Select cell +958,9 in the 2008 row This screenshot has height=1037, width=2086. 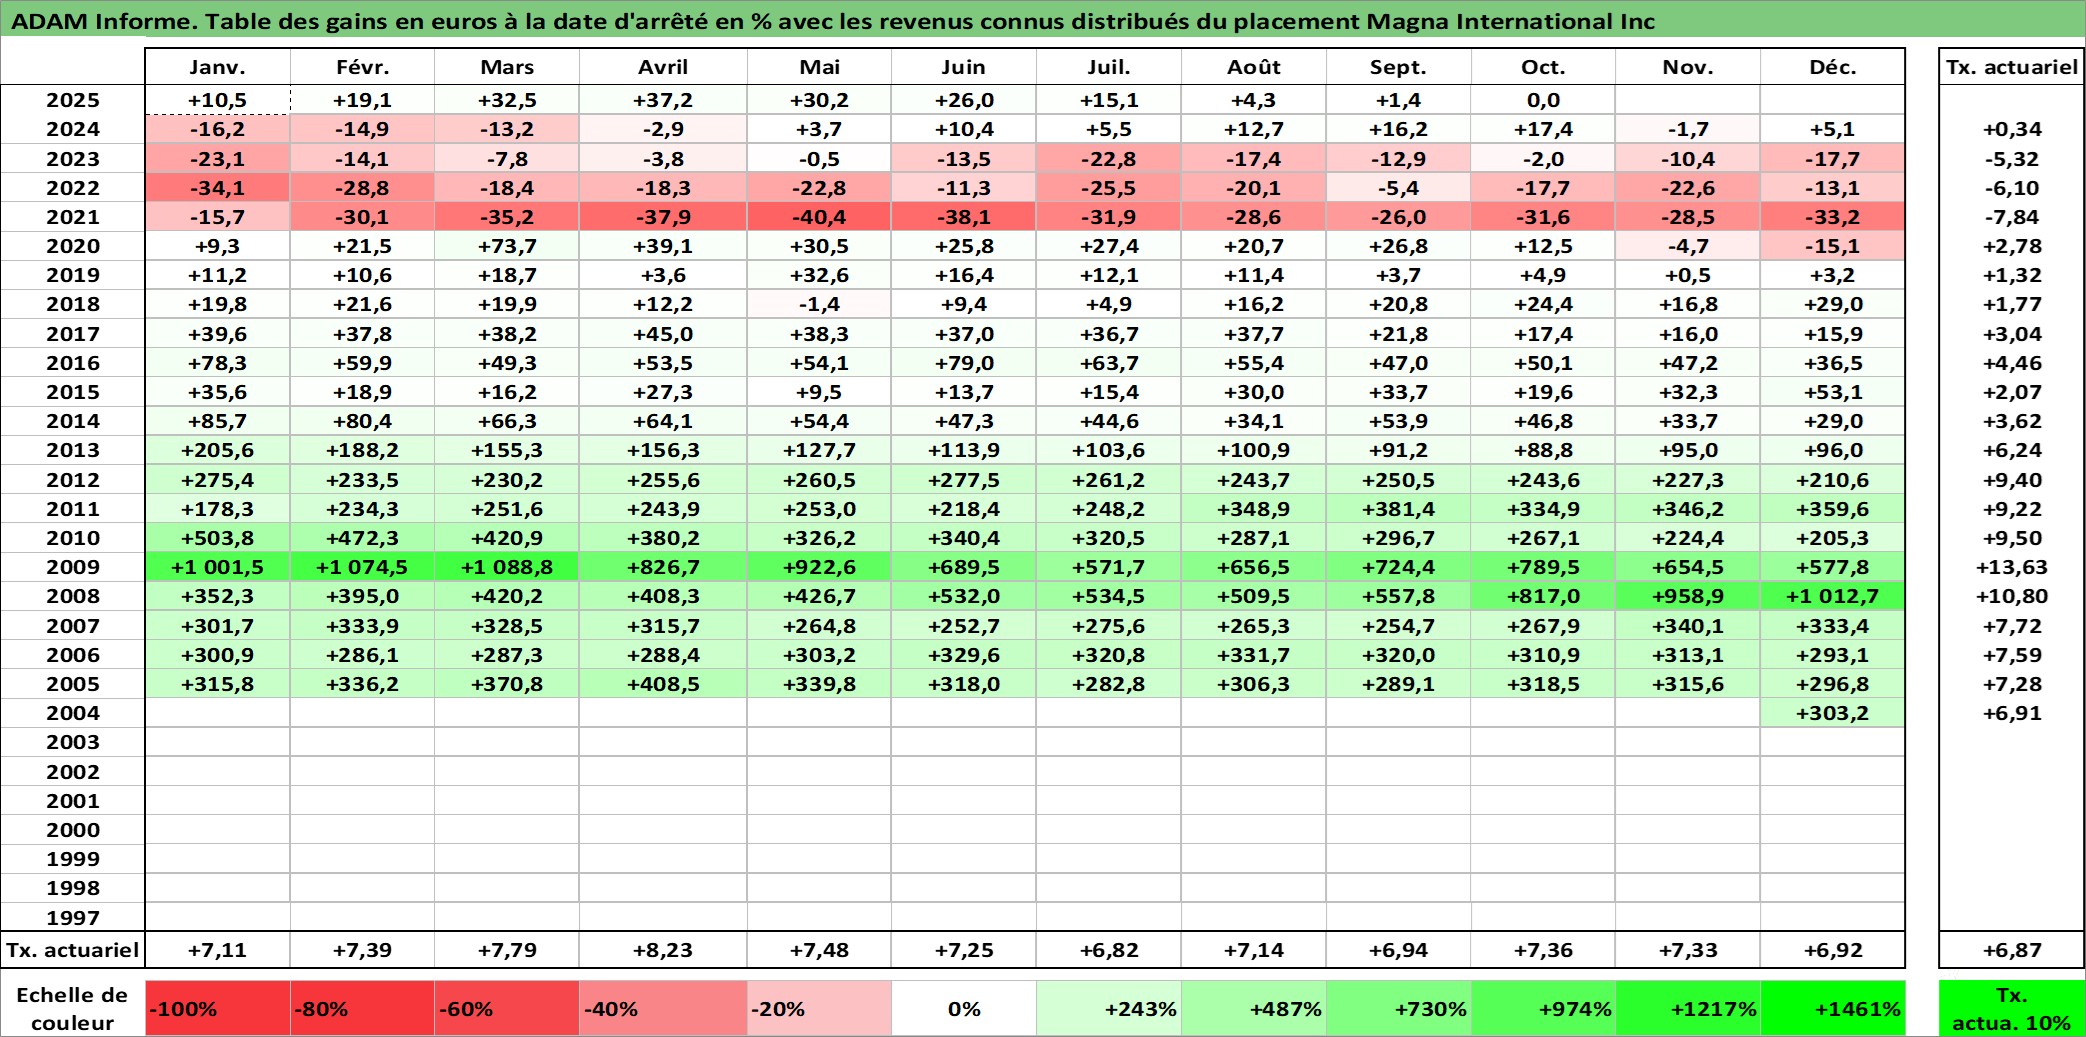[1688, 596]
